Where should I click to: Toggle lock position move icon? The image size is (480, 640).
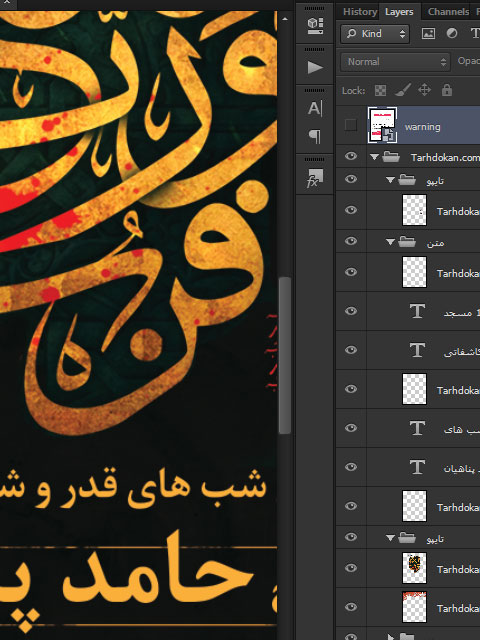(424, 90)
